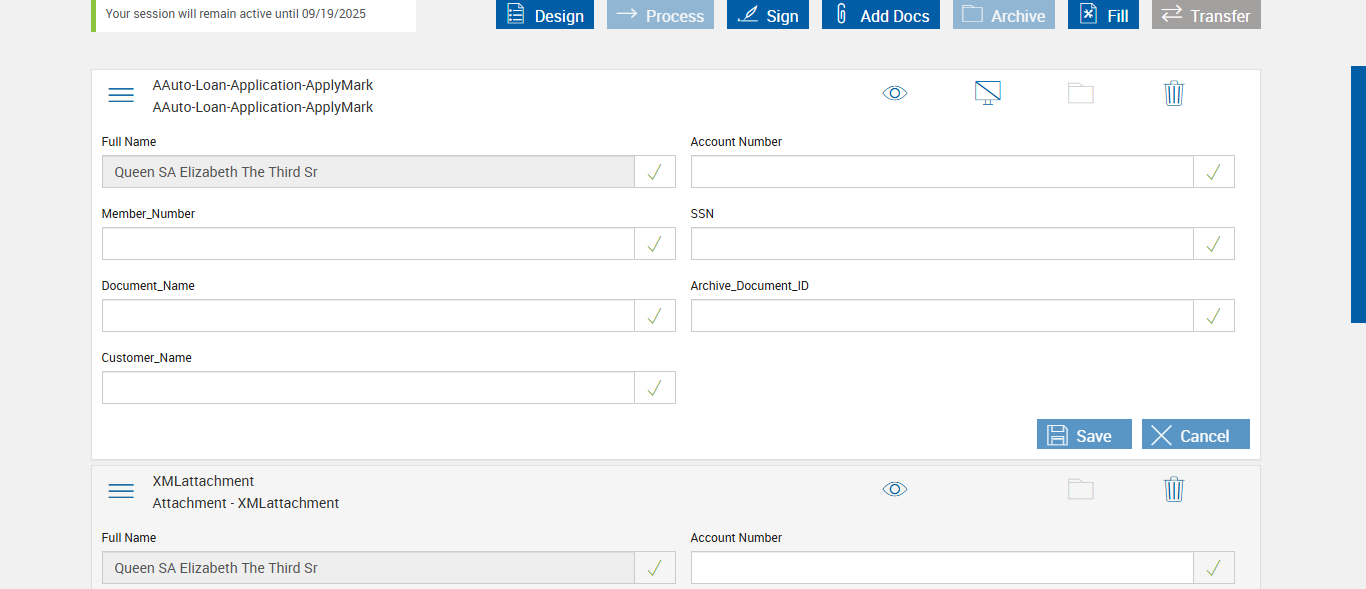
Task: Click the monitor icon on AAuto-Loan-Application document
Action: pyautogui.click(x=987, y=93)
